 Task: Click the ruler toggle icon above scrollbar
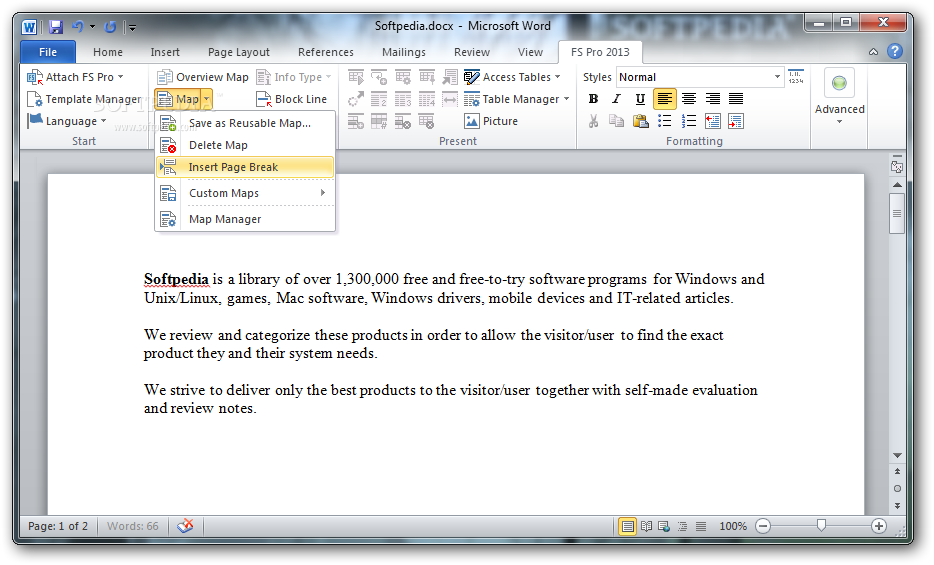pyautogui.click(x=897, y=166)
